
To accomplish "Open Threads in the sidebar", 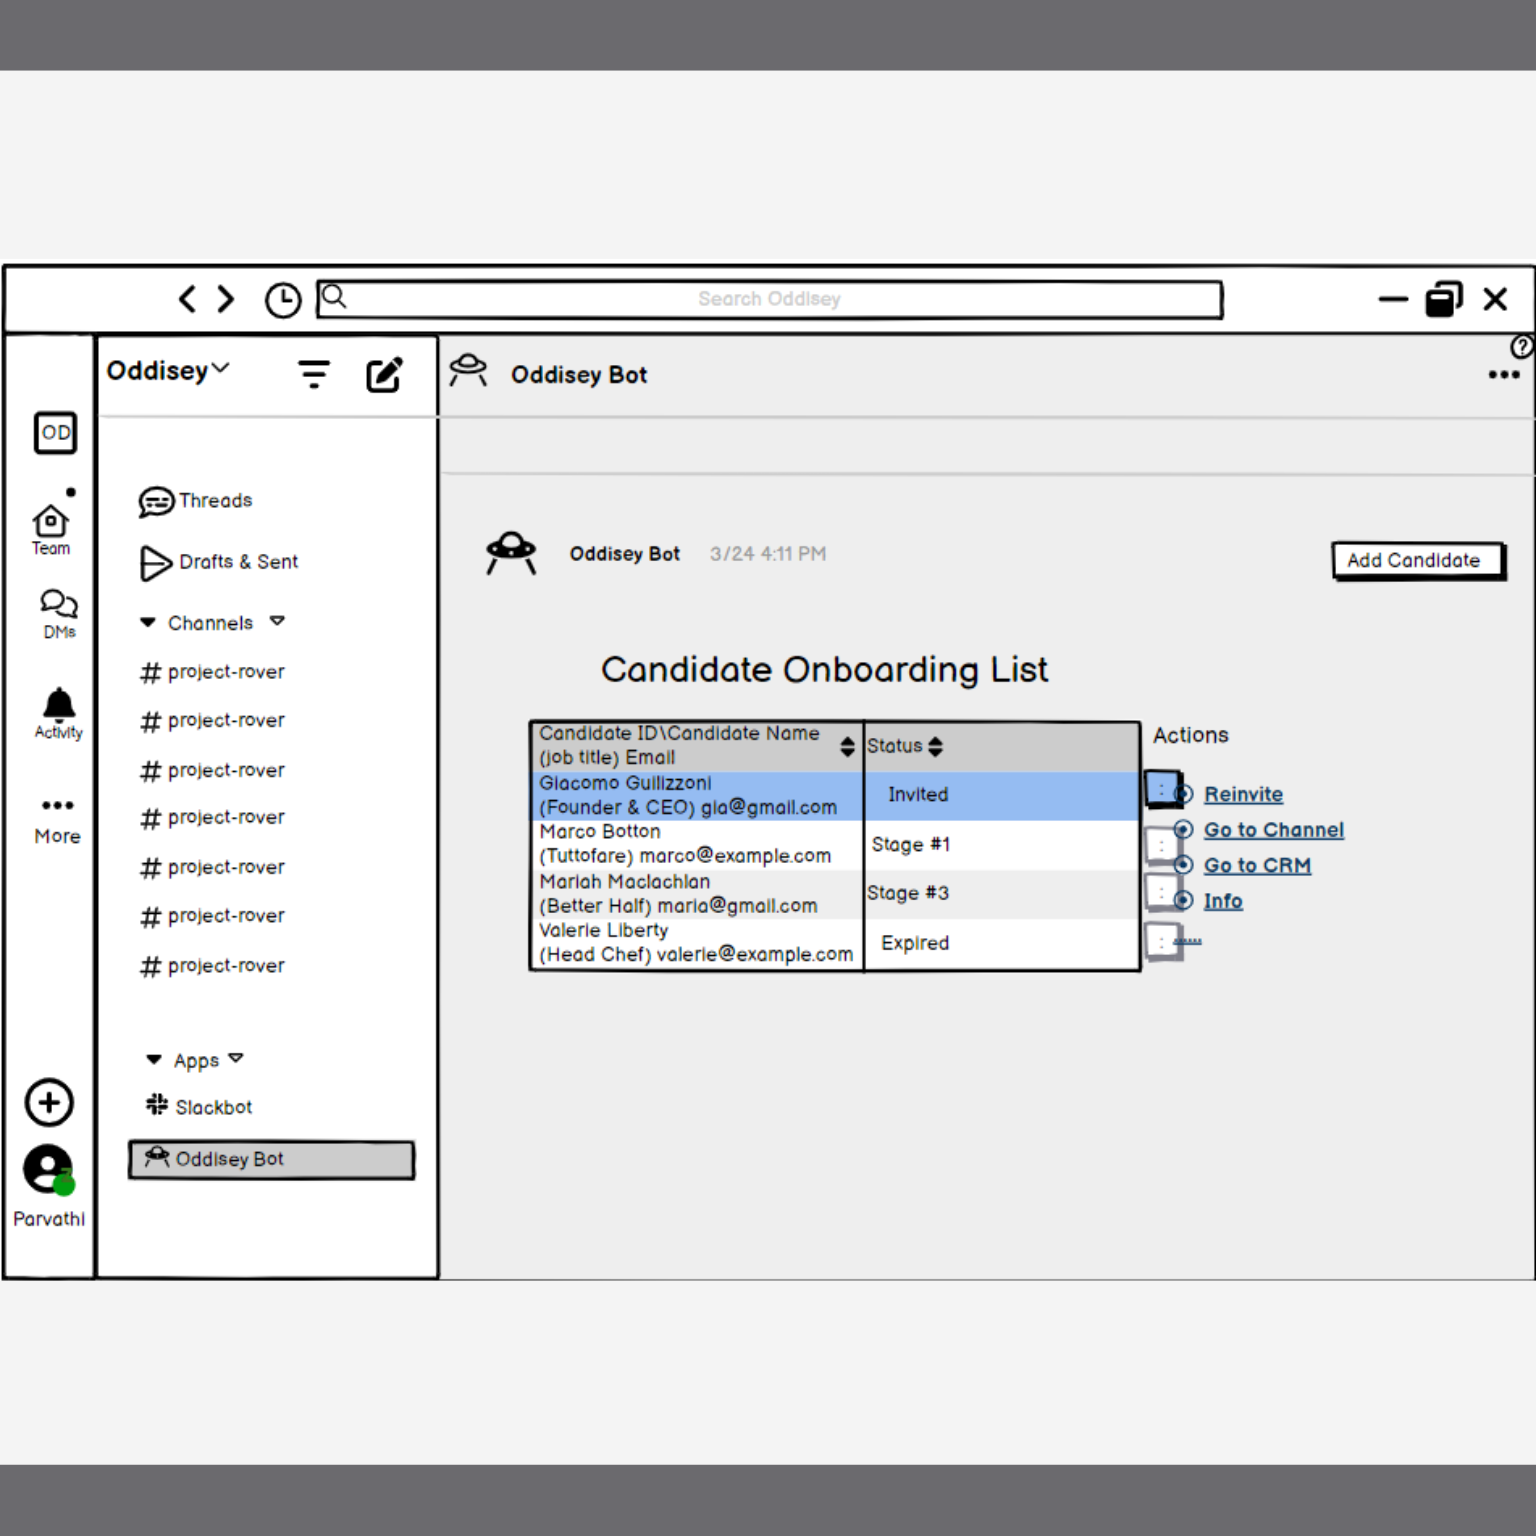I will coord(196,501).
